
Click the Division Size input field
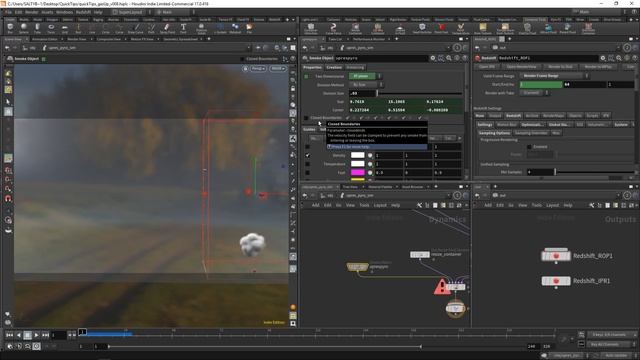pos(362,93)
